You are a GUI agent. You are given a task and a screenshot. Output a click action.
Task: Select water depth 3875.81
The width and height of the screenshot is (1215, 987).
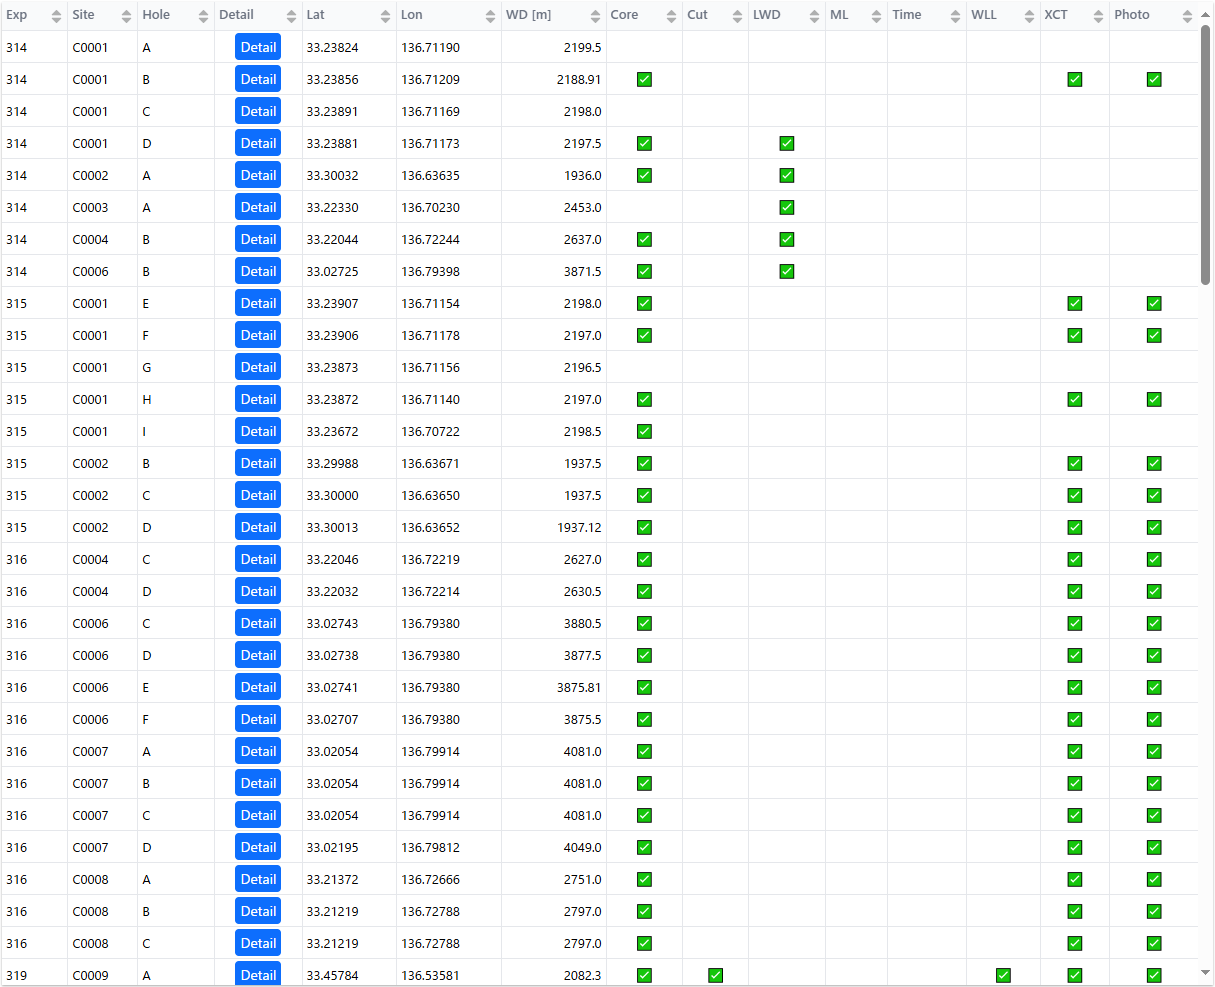(579, 687)
